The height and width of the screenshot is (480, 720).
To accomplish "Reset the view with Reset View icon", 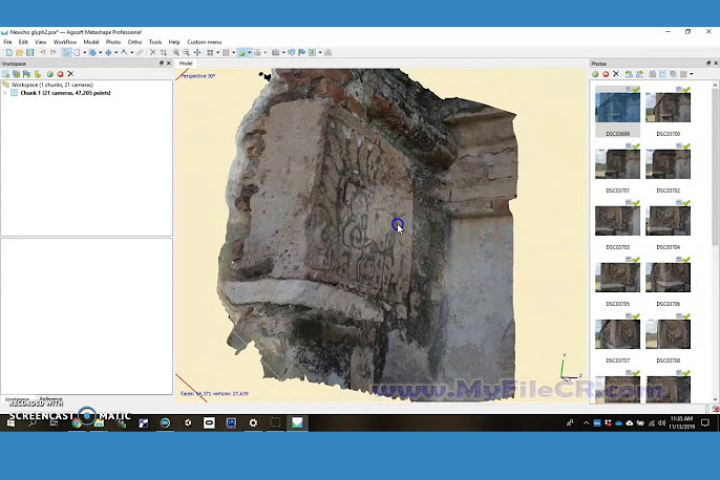I will pyautogui.click(x=197, y=53).
